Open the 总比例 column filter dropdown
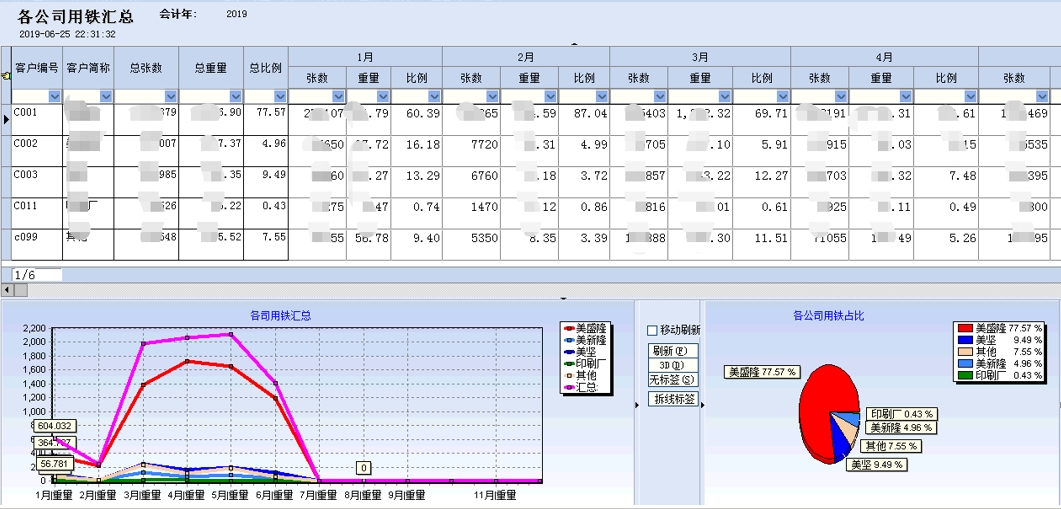1061x509 pixels. pos(281,97)
